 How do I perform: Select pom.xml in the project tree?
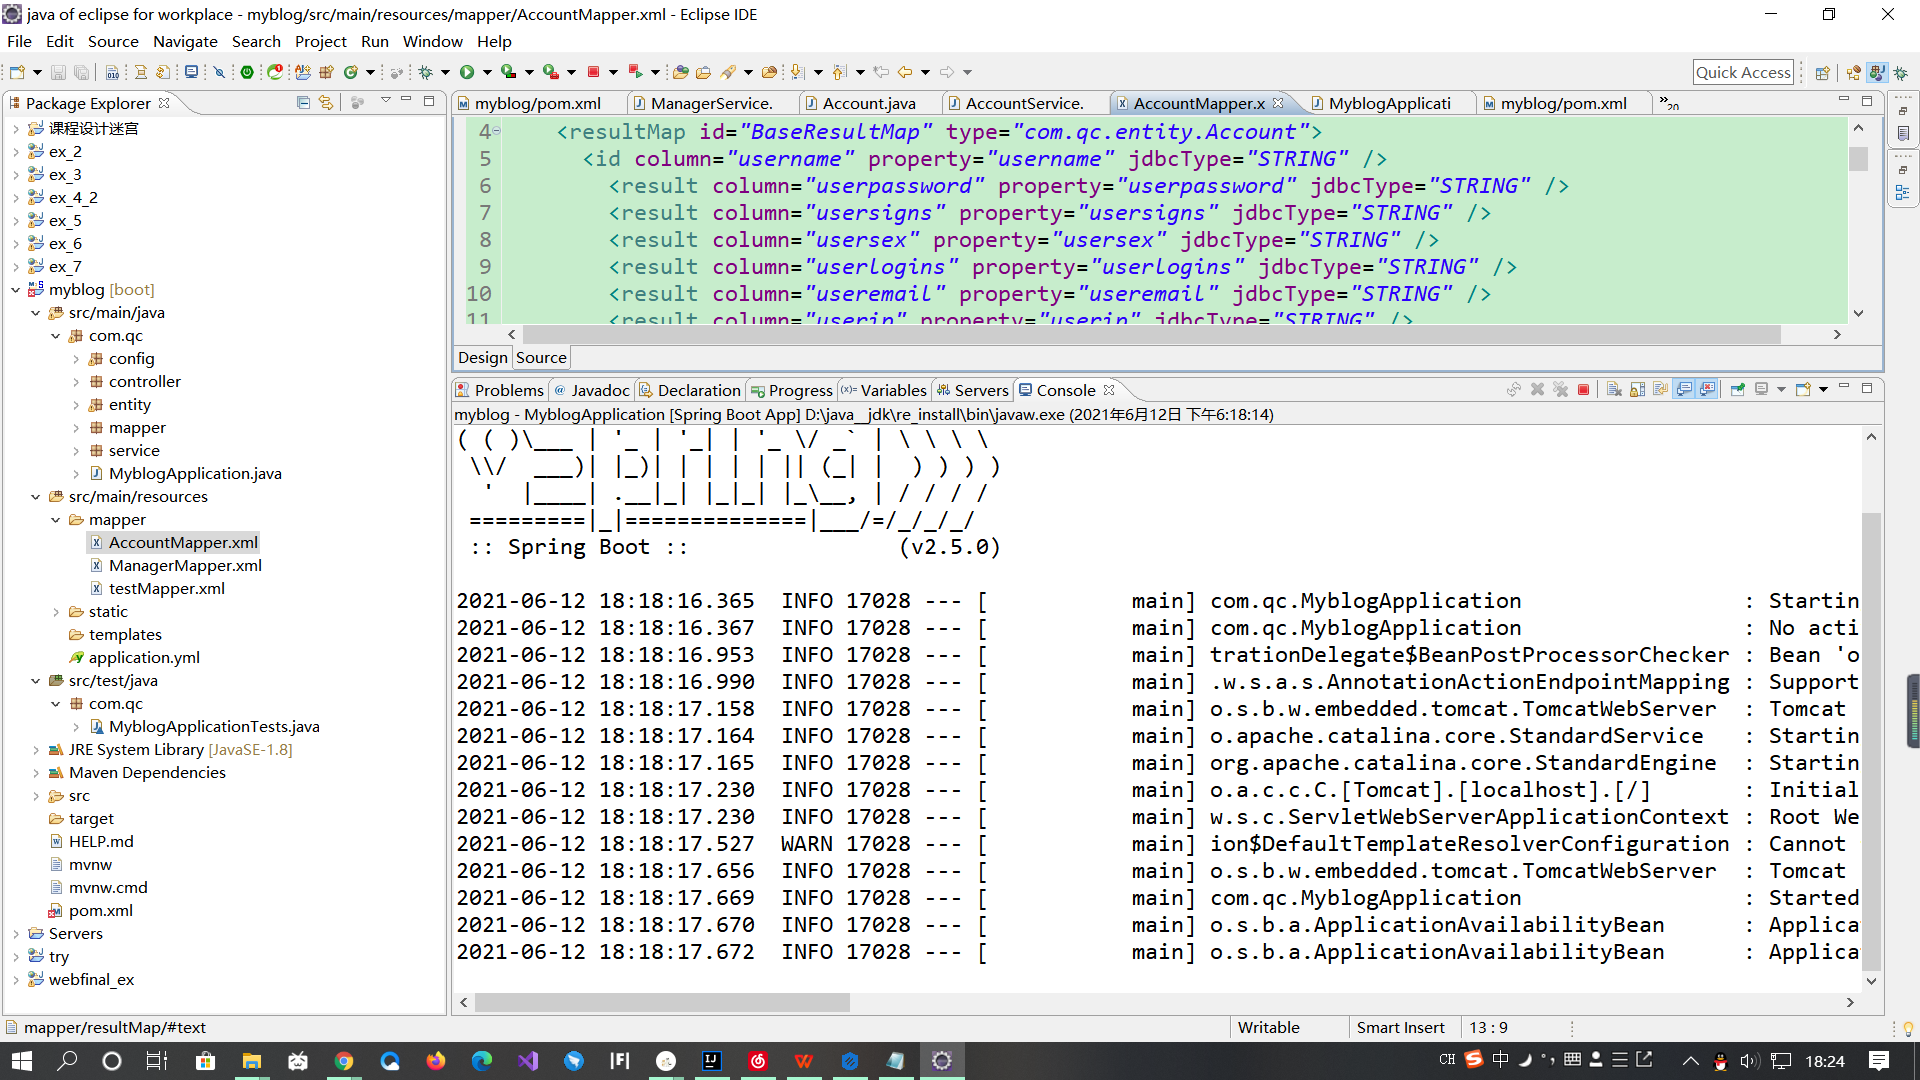point(100,911)
